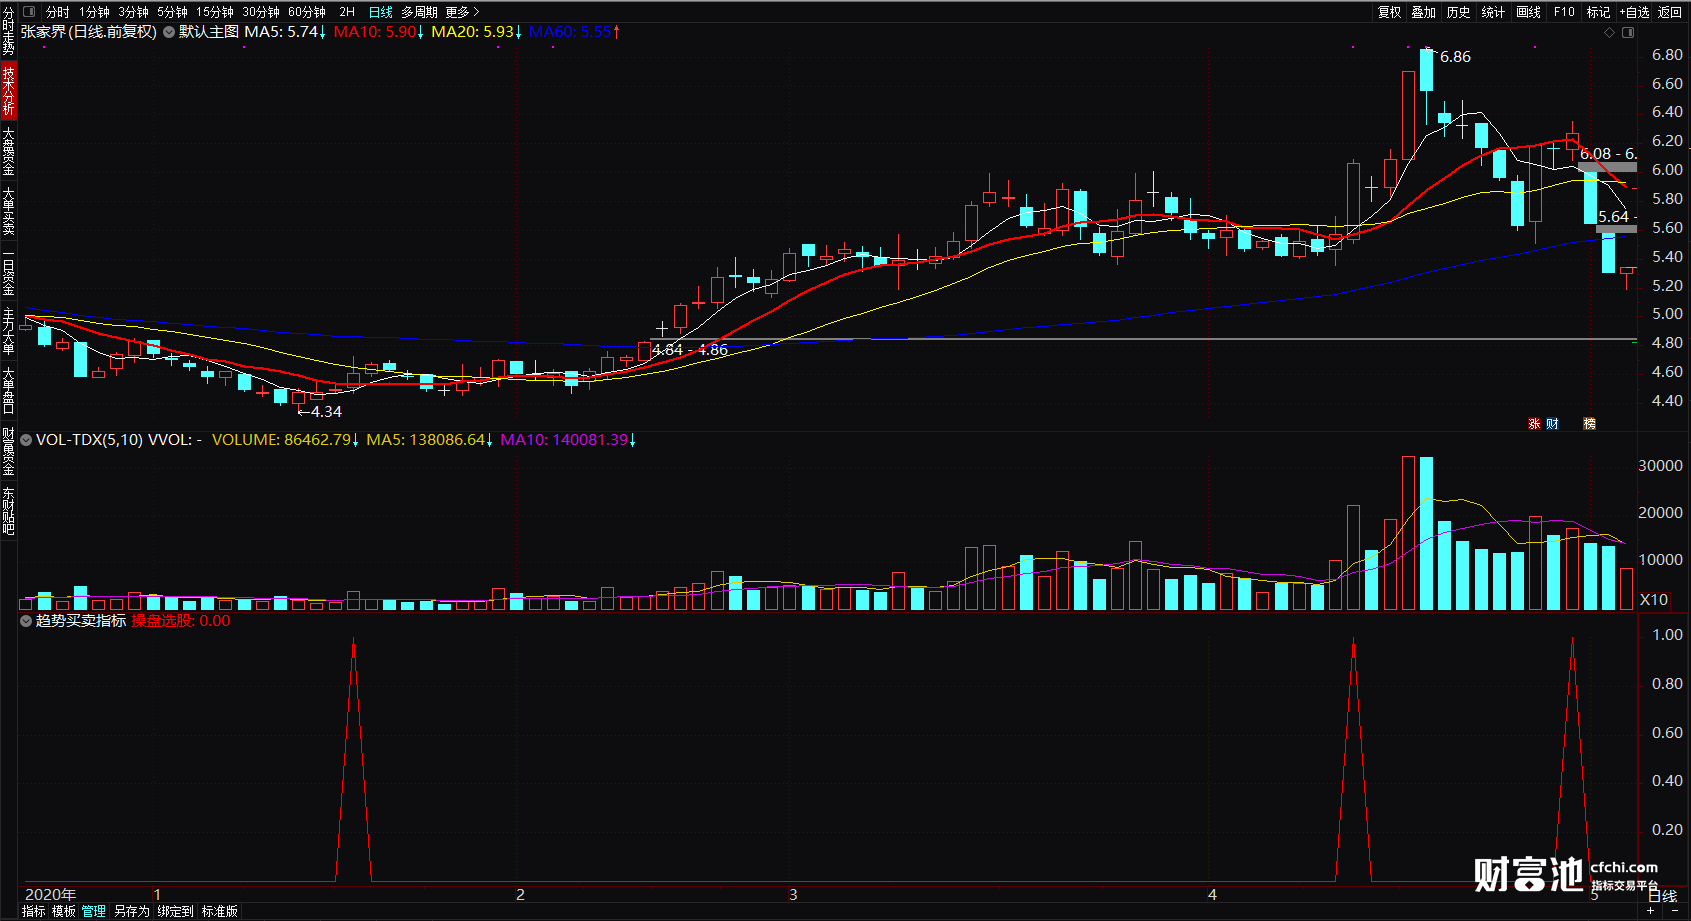Open the 分时走势 sidebar tab
The height and width of the screenshot is (921, 1691).
point(8,31)
